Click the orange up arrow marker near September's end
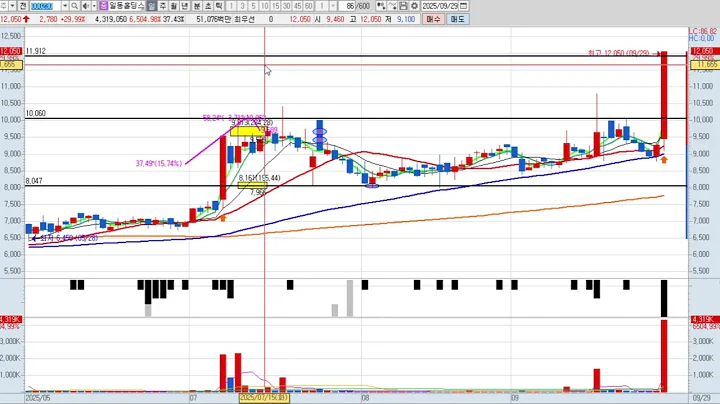Screen dimensions: 720x404 click(x=664, y=159)
